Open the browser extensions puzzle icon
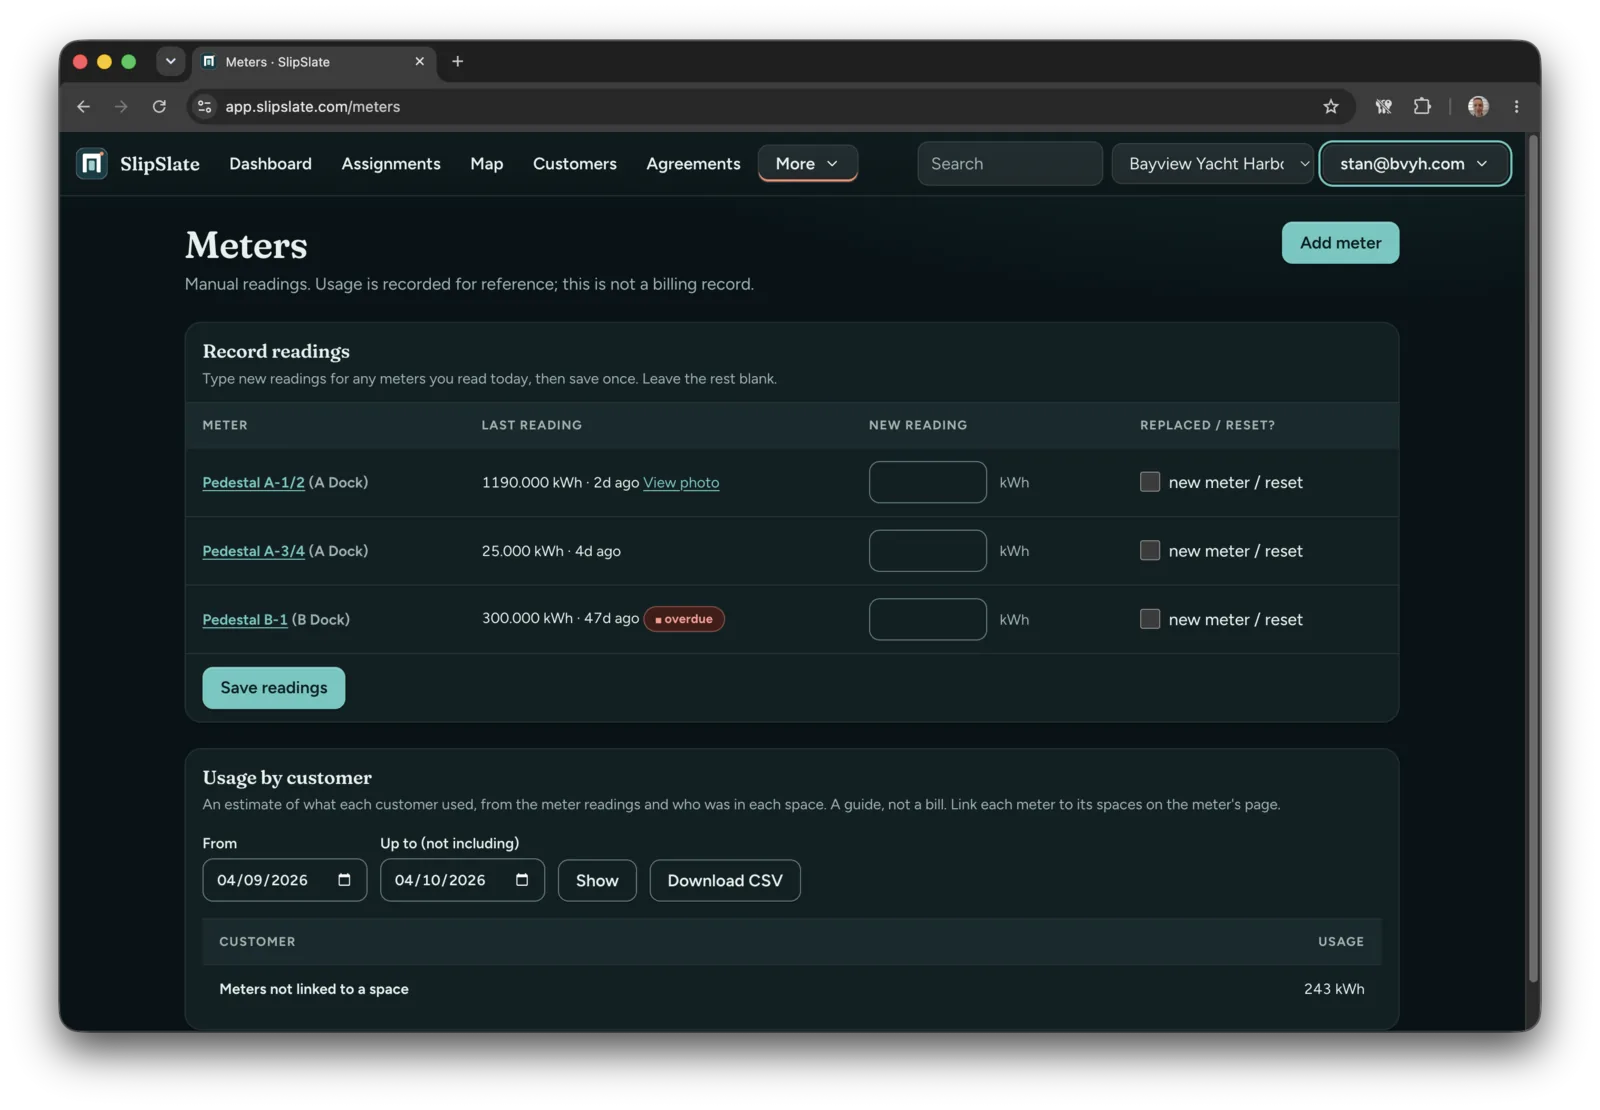This screenshot has width=1600, height=1110. pyautogui.click(x=1422, y=106)
